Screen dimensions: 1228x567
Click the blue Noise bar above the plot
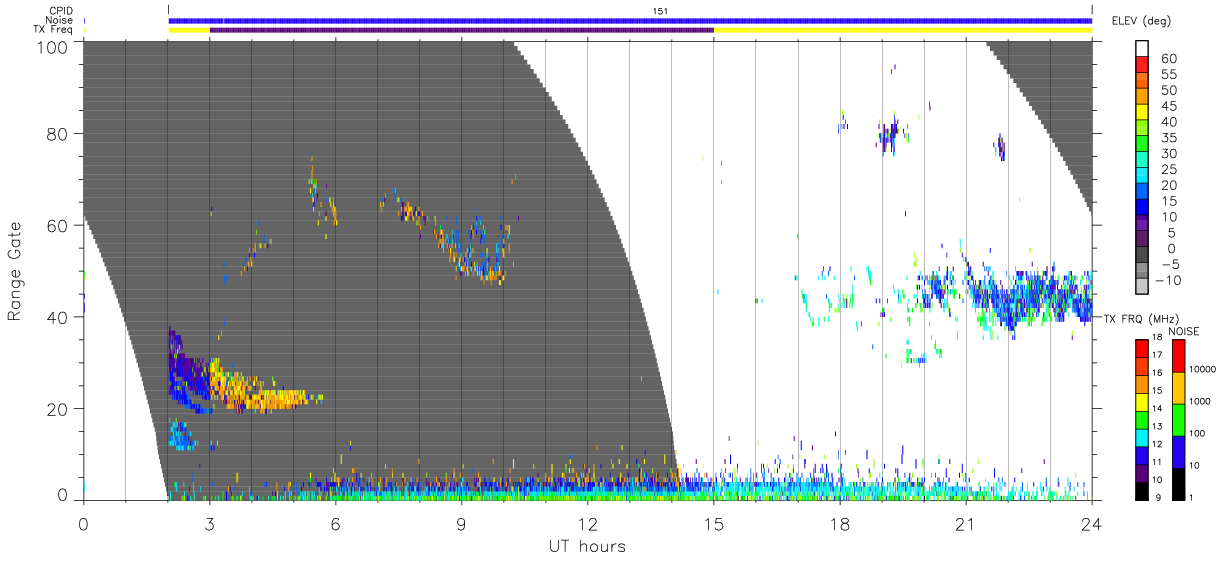coord(630,20)
